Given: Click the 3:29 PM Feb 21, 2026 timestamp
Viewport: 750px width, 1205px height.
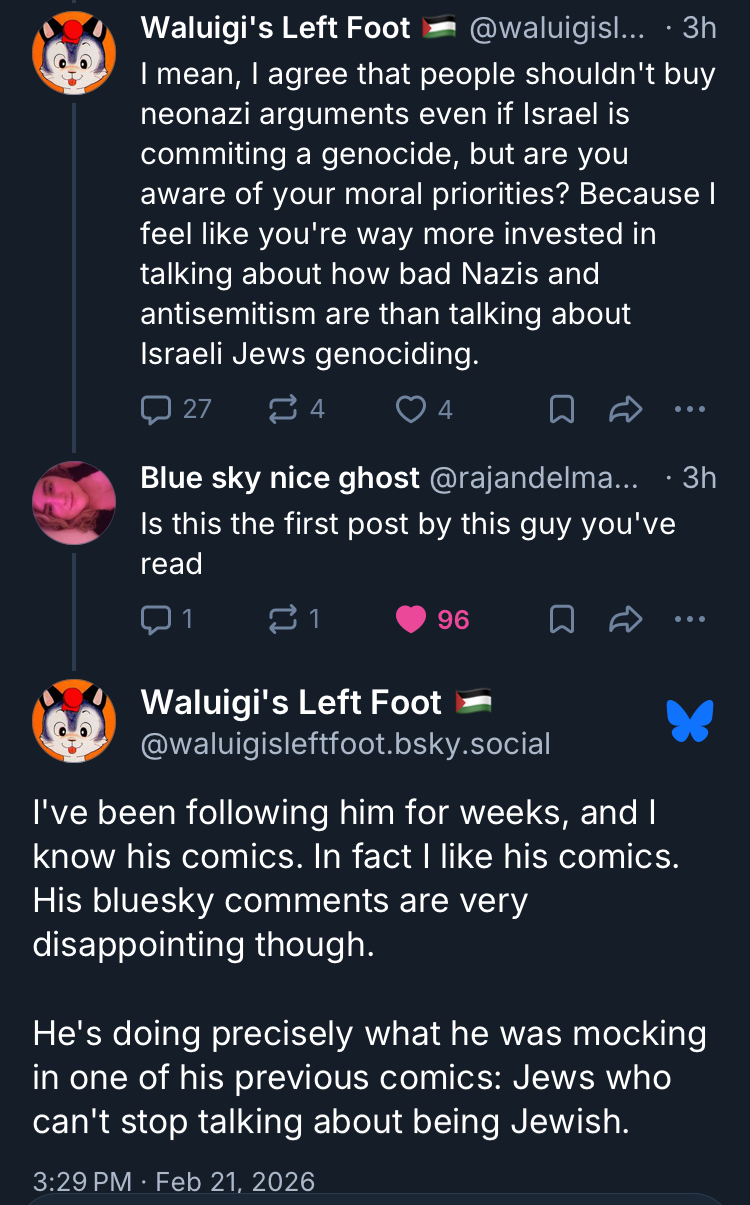Looking at the screenshot, I should coord(174,1181).
